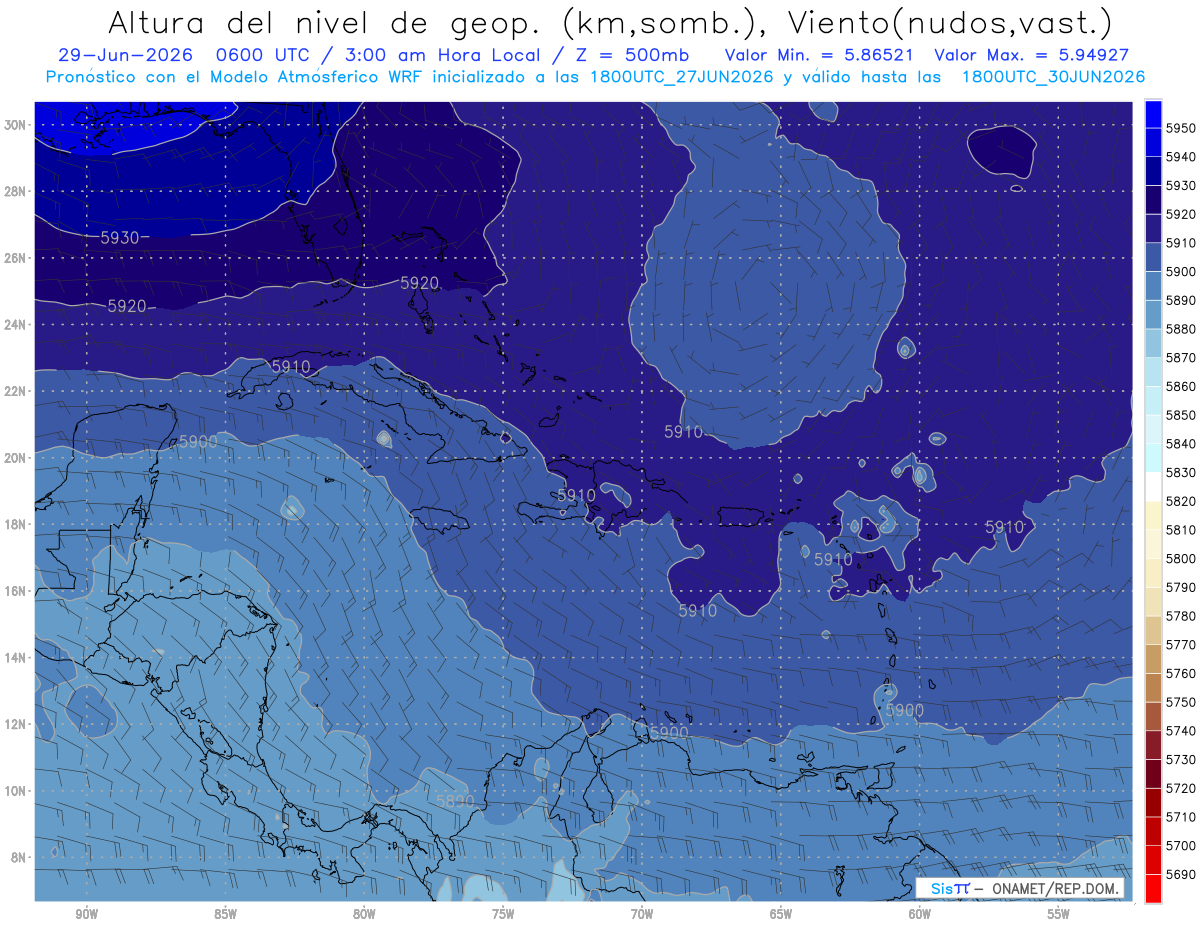This screenshot has width=1200, height=927.
Task: Select the valid-until time '1800UTC_30JUN2026'
Action: click(1053, 77)
